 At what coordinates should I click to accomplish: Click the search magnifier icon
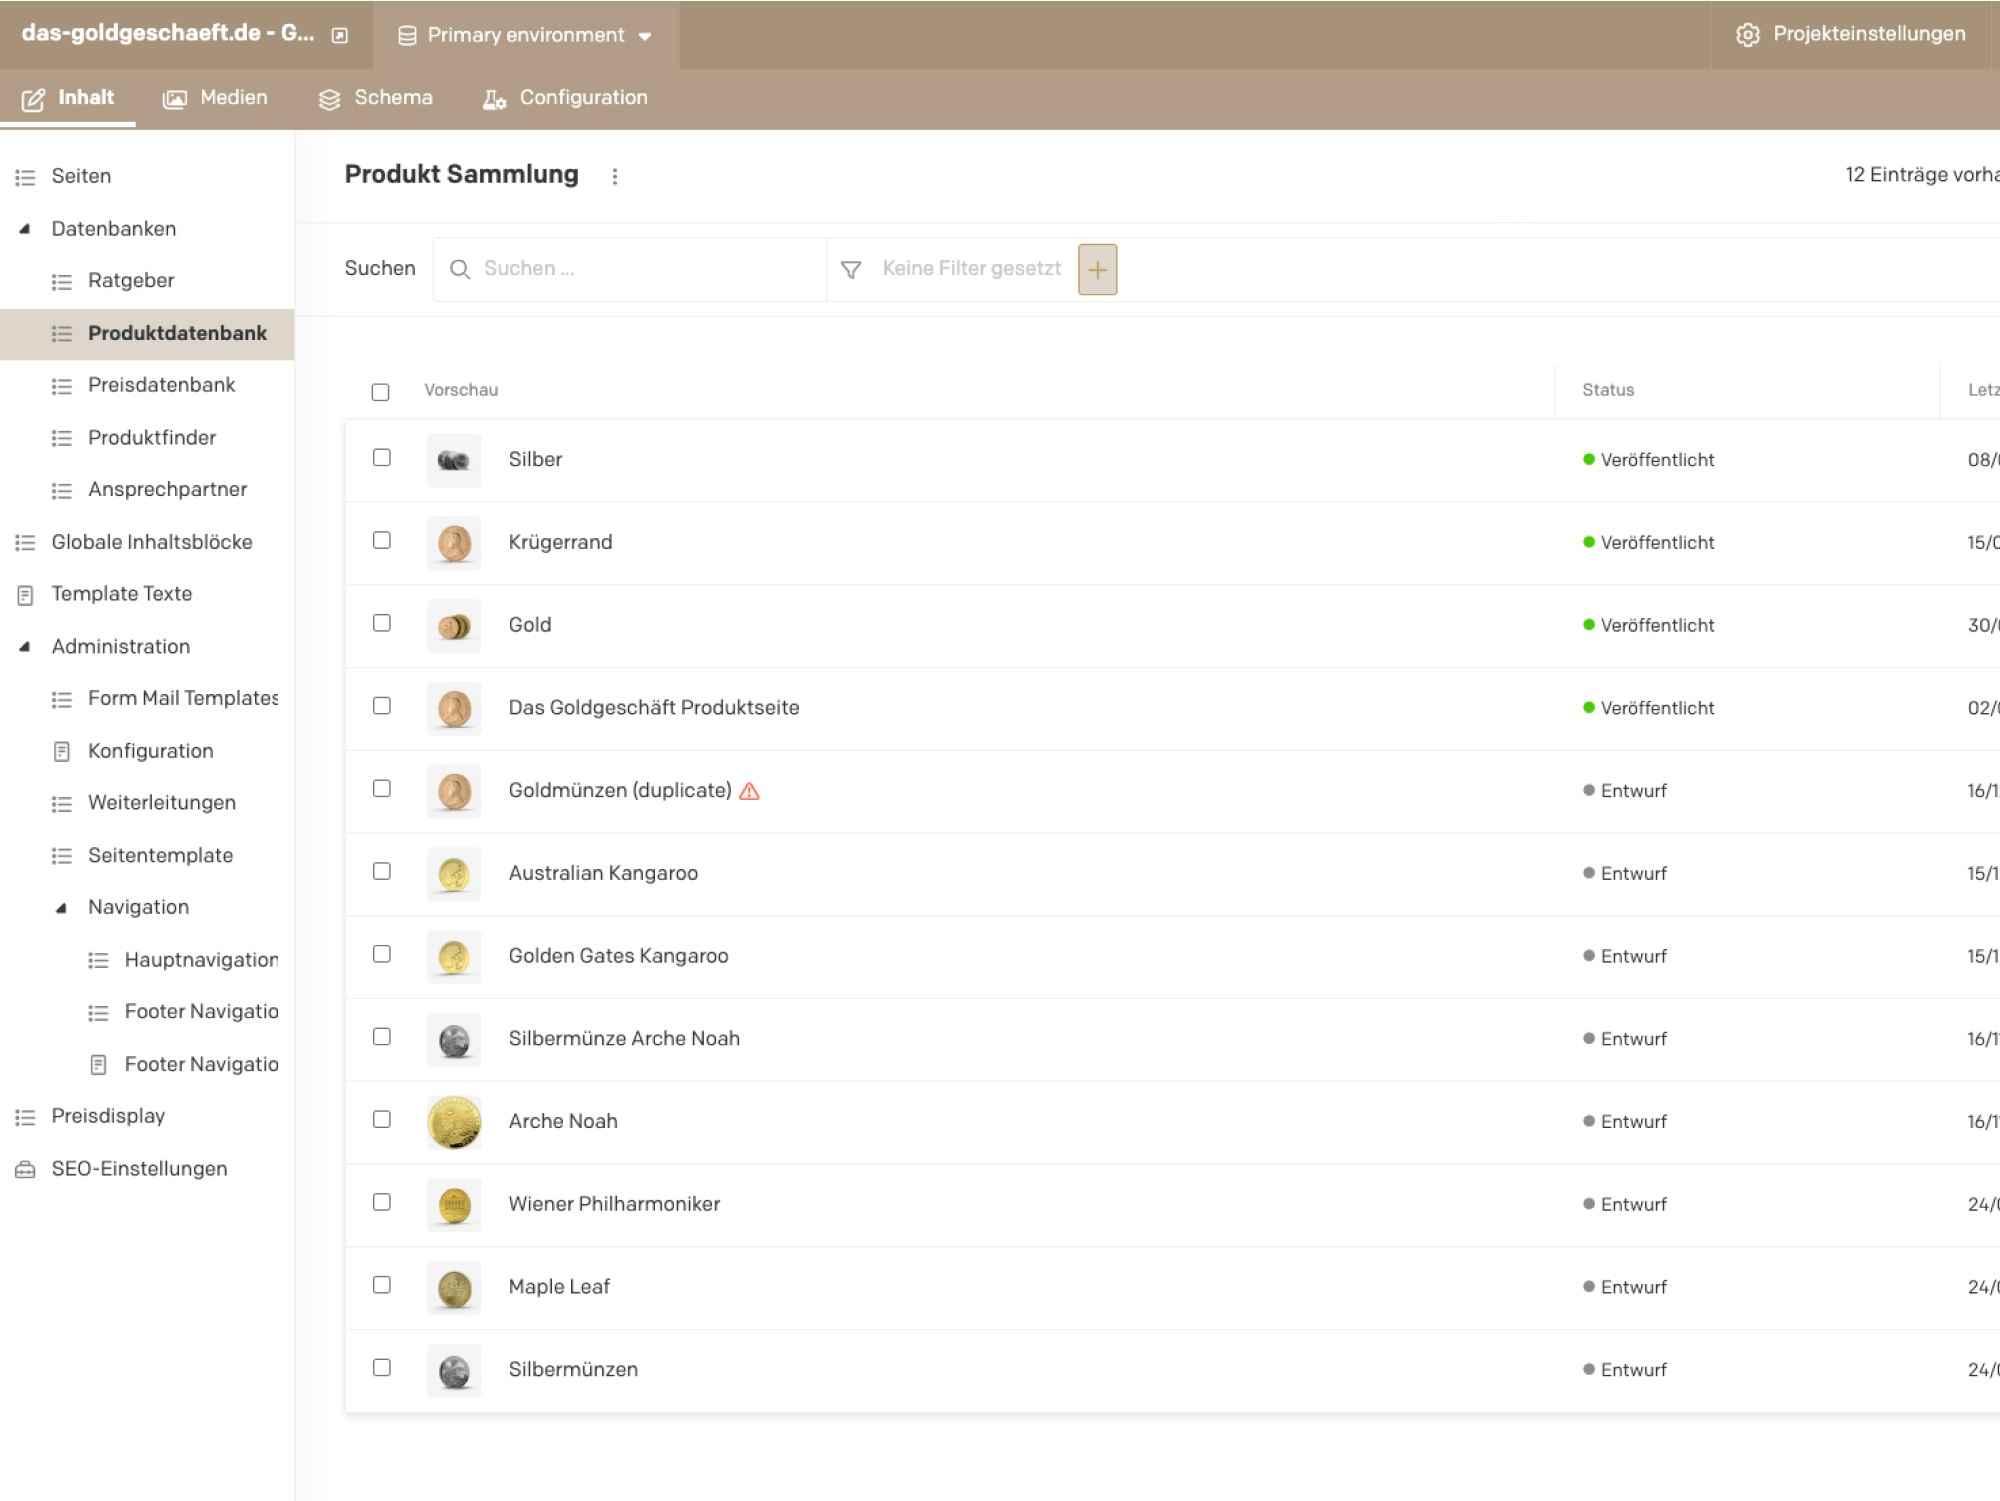click(x=459, y=269)
